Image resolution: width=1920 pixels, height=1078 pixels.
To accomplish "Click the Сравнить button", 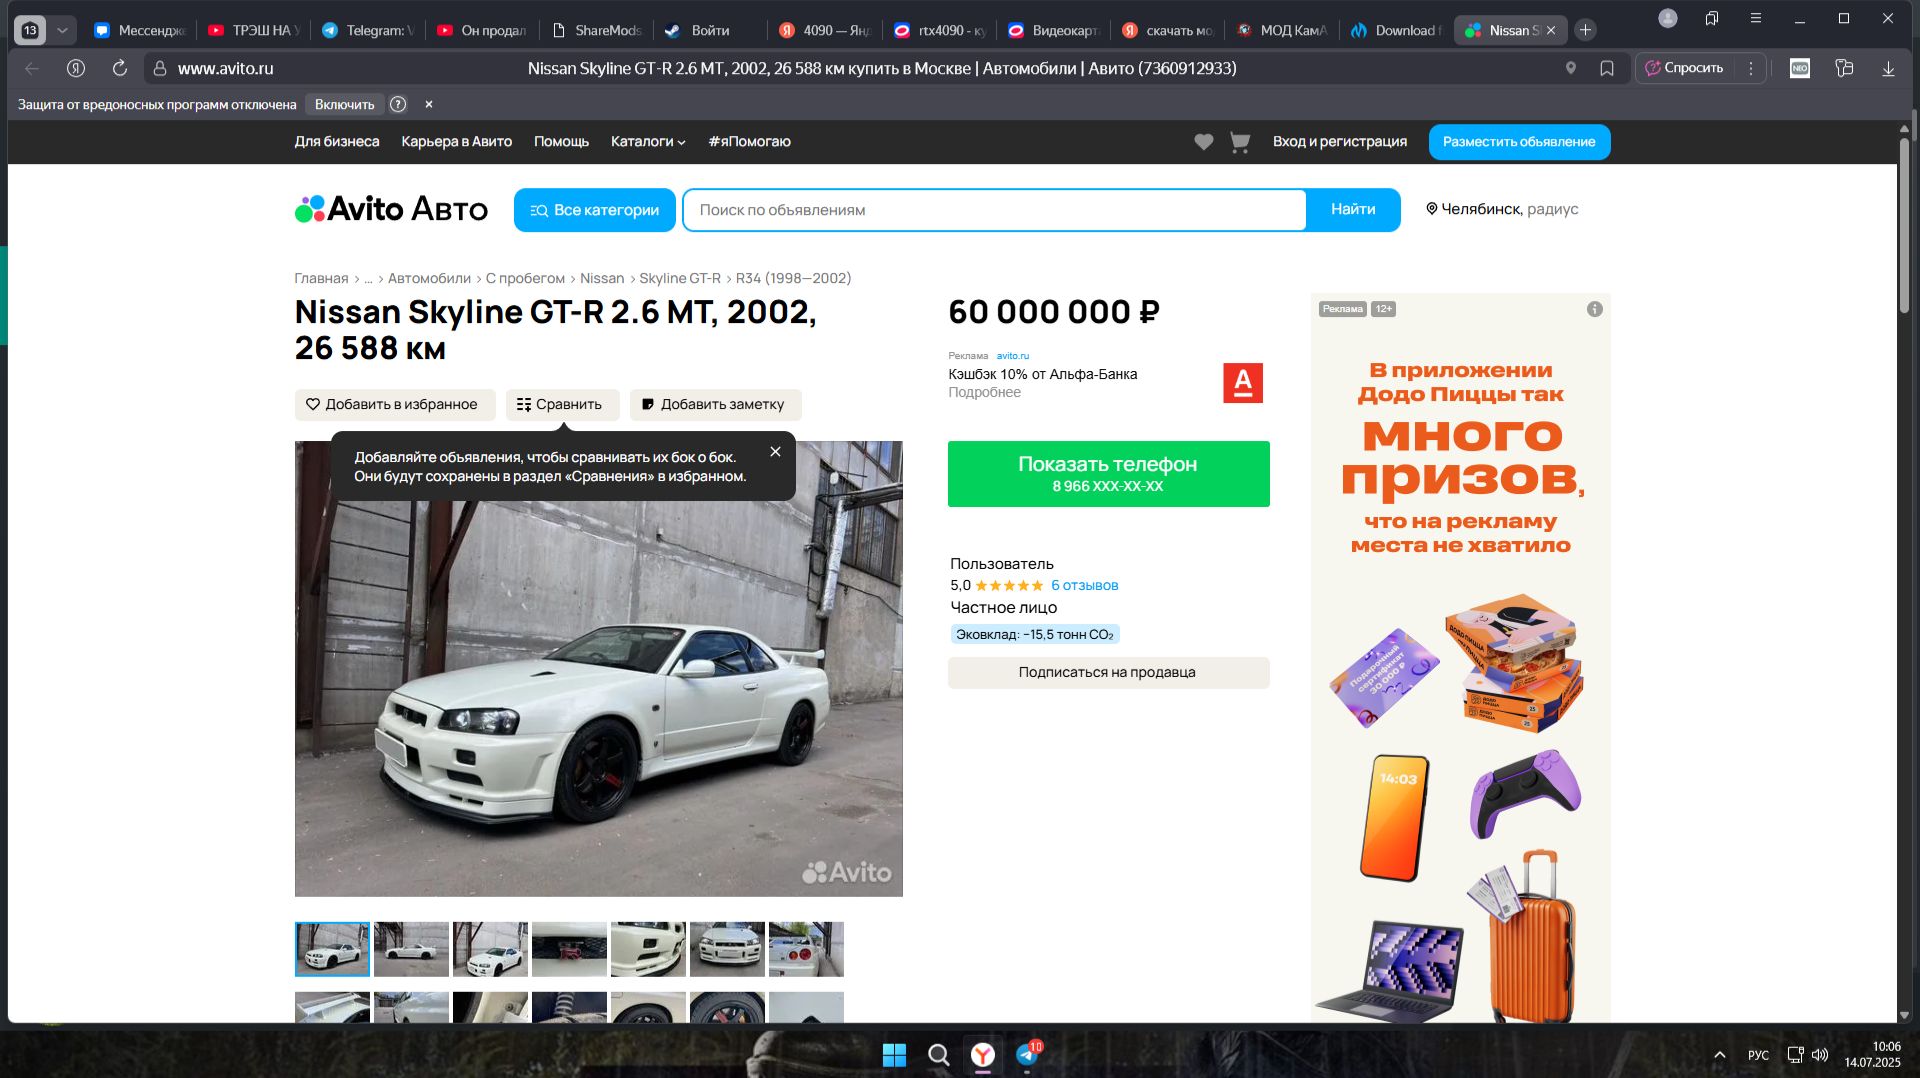I will click(x=562, y=405).
